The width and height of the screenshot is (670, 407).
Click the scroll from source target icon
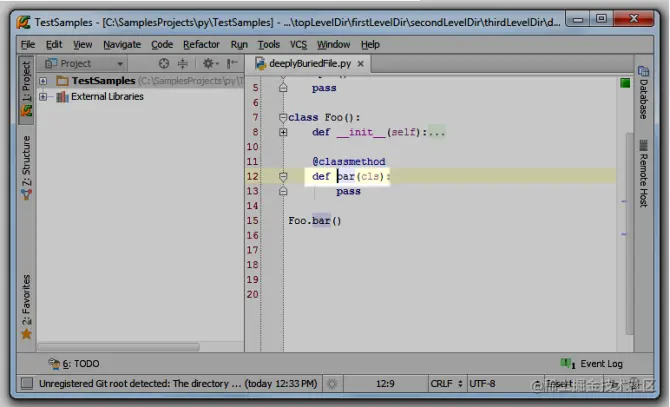click(x=164, y=64)
